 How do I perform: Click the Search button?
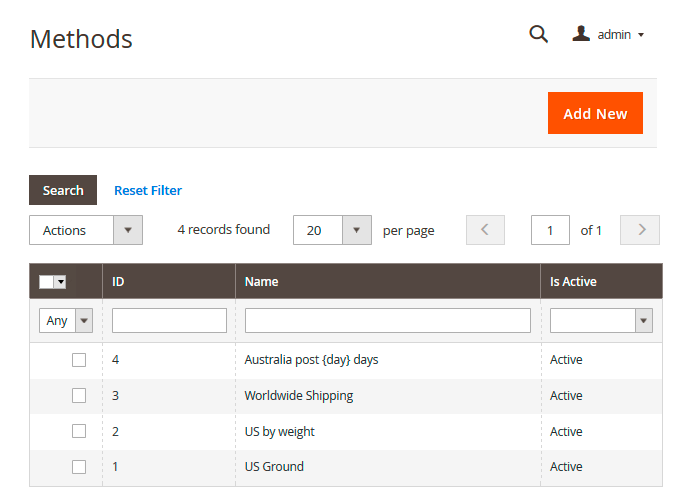click(x=63, y=190)
